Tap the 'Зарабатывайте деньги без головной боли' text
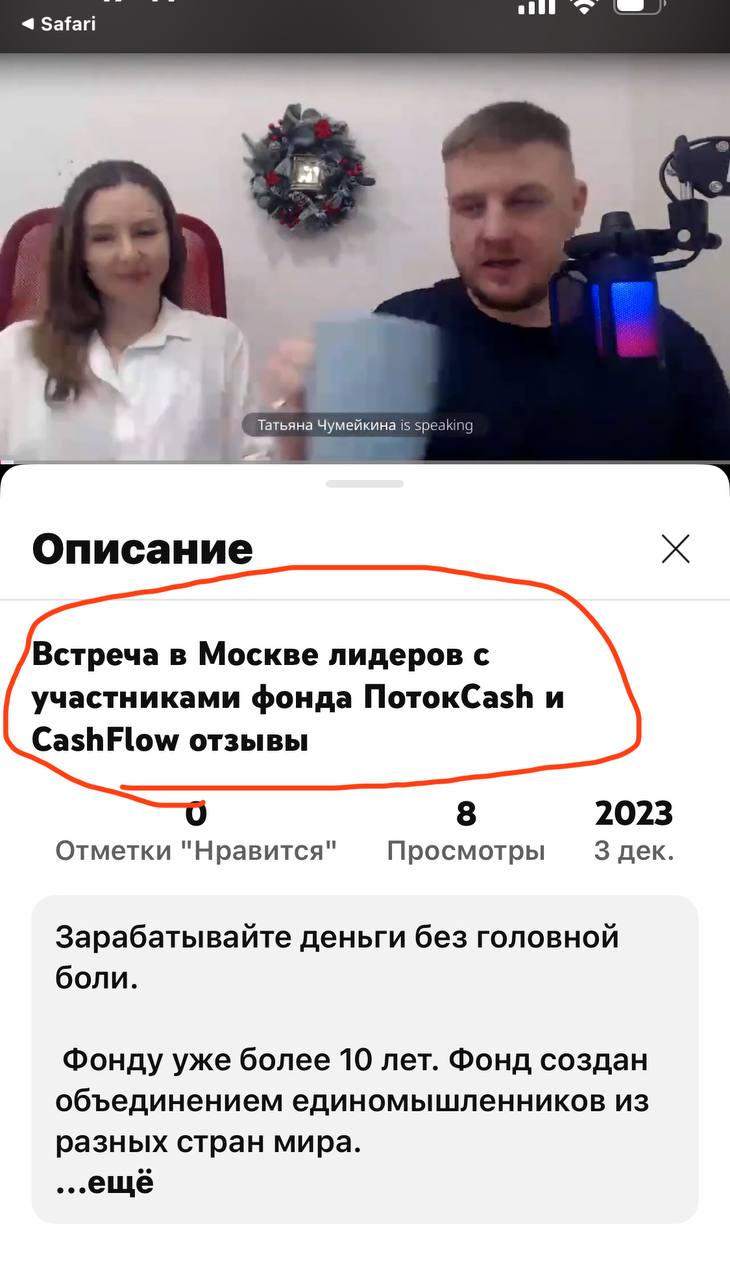This screenshot has width=730, height=1280. point(337,957)
